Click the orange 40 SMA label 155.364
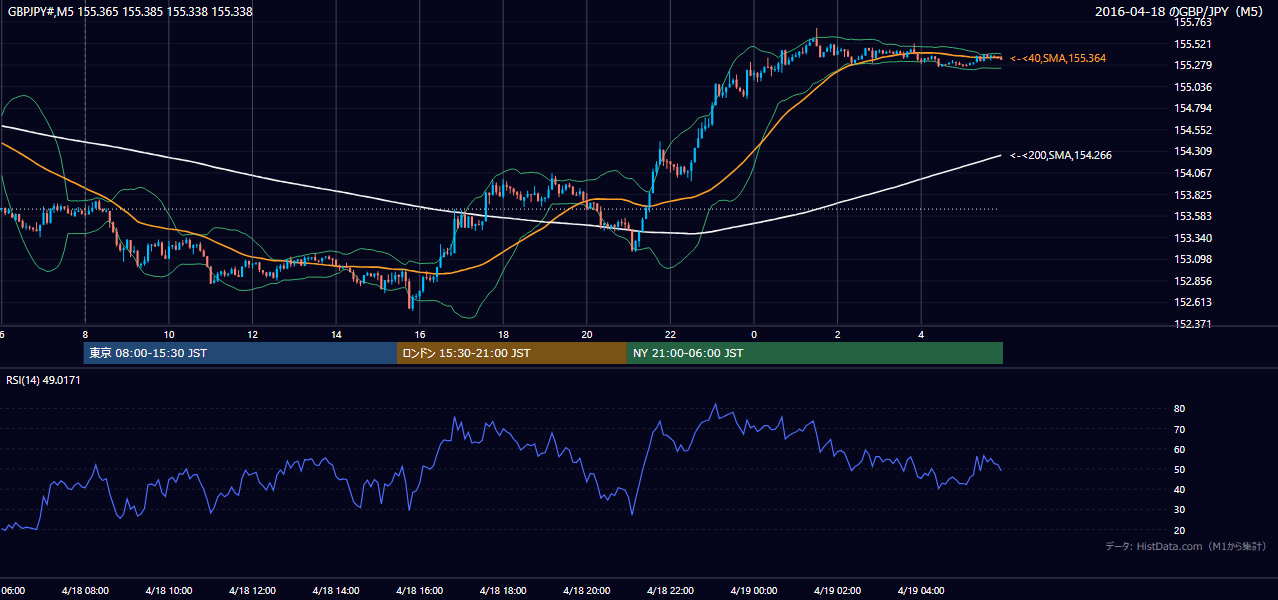1278x600 pixels. 1058,59
